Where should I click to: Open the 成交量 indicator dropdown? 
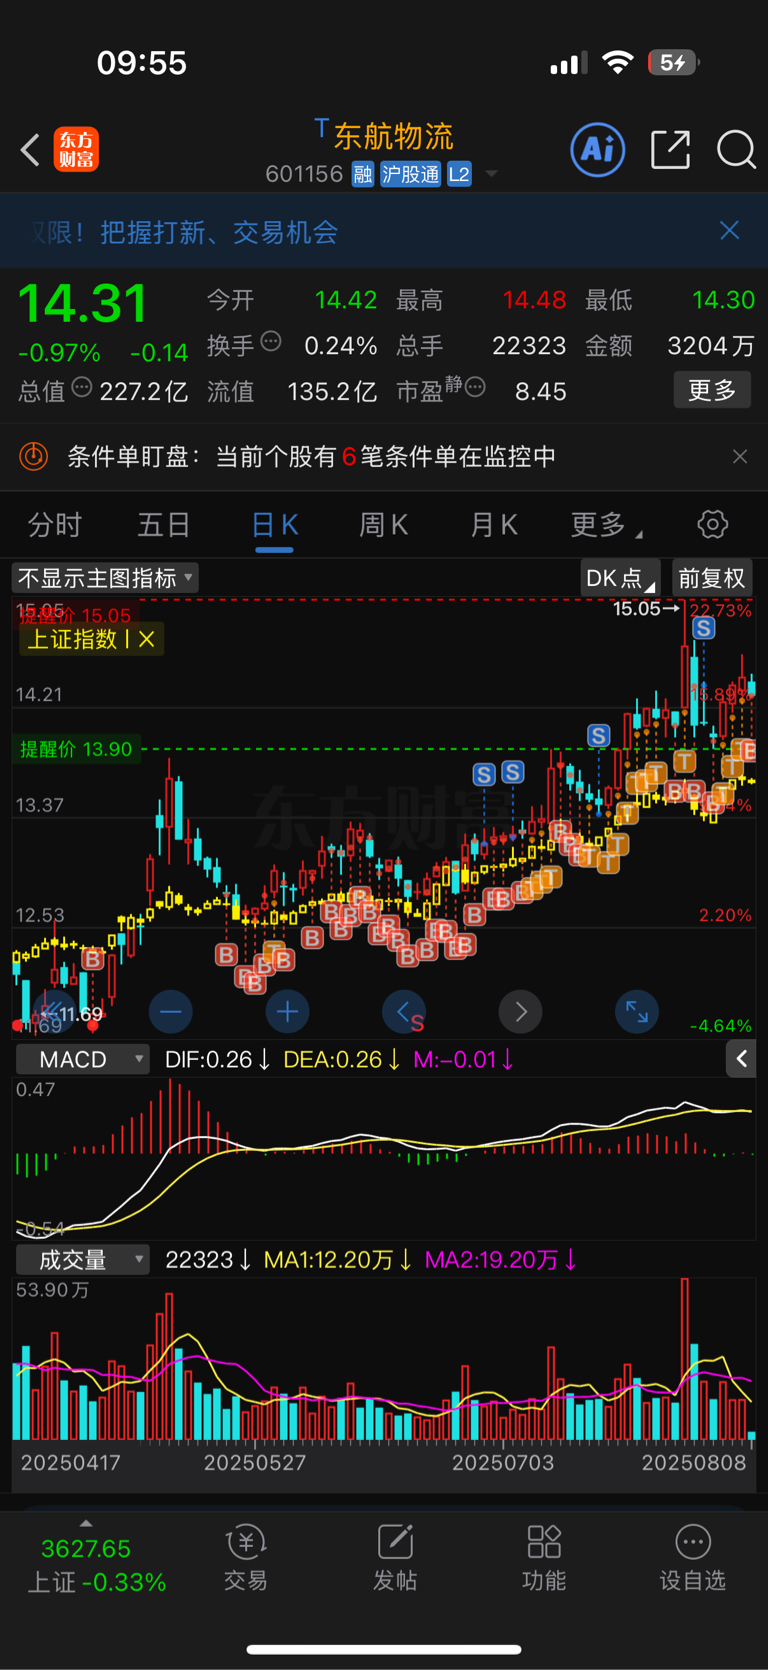pyautogui.click(x=83, y=1260)
